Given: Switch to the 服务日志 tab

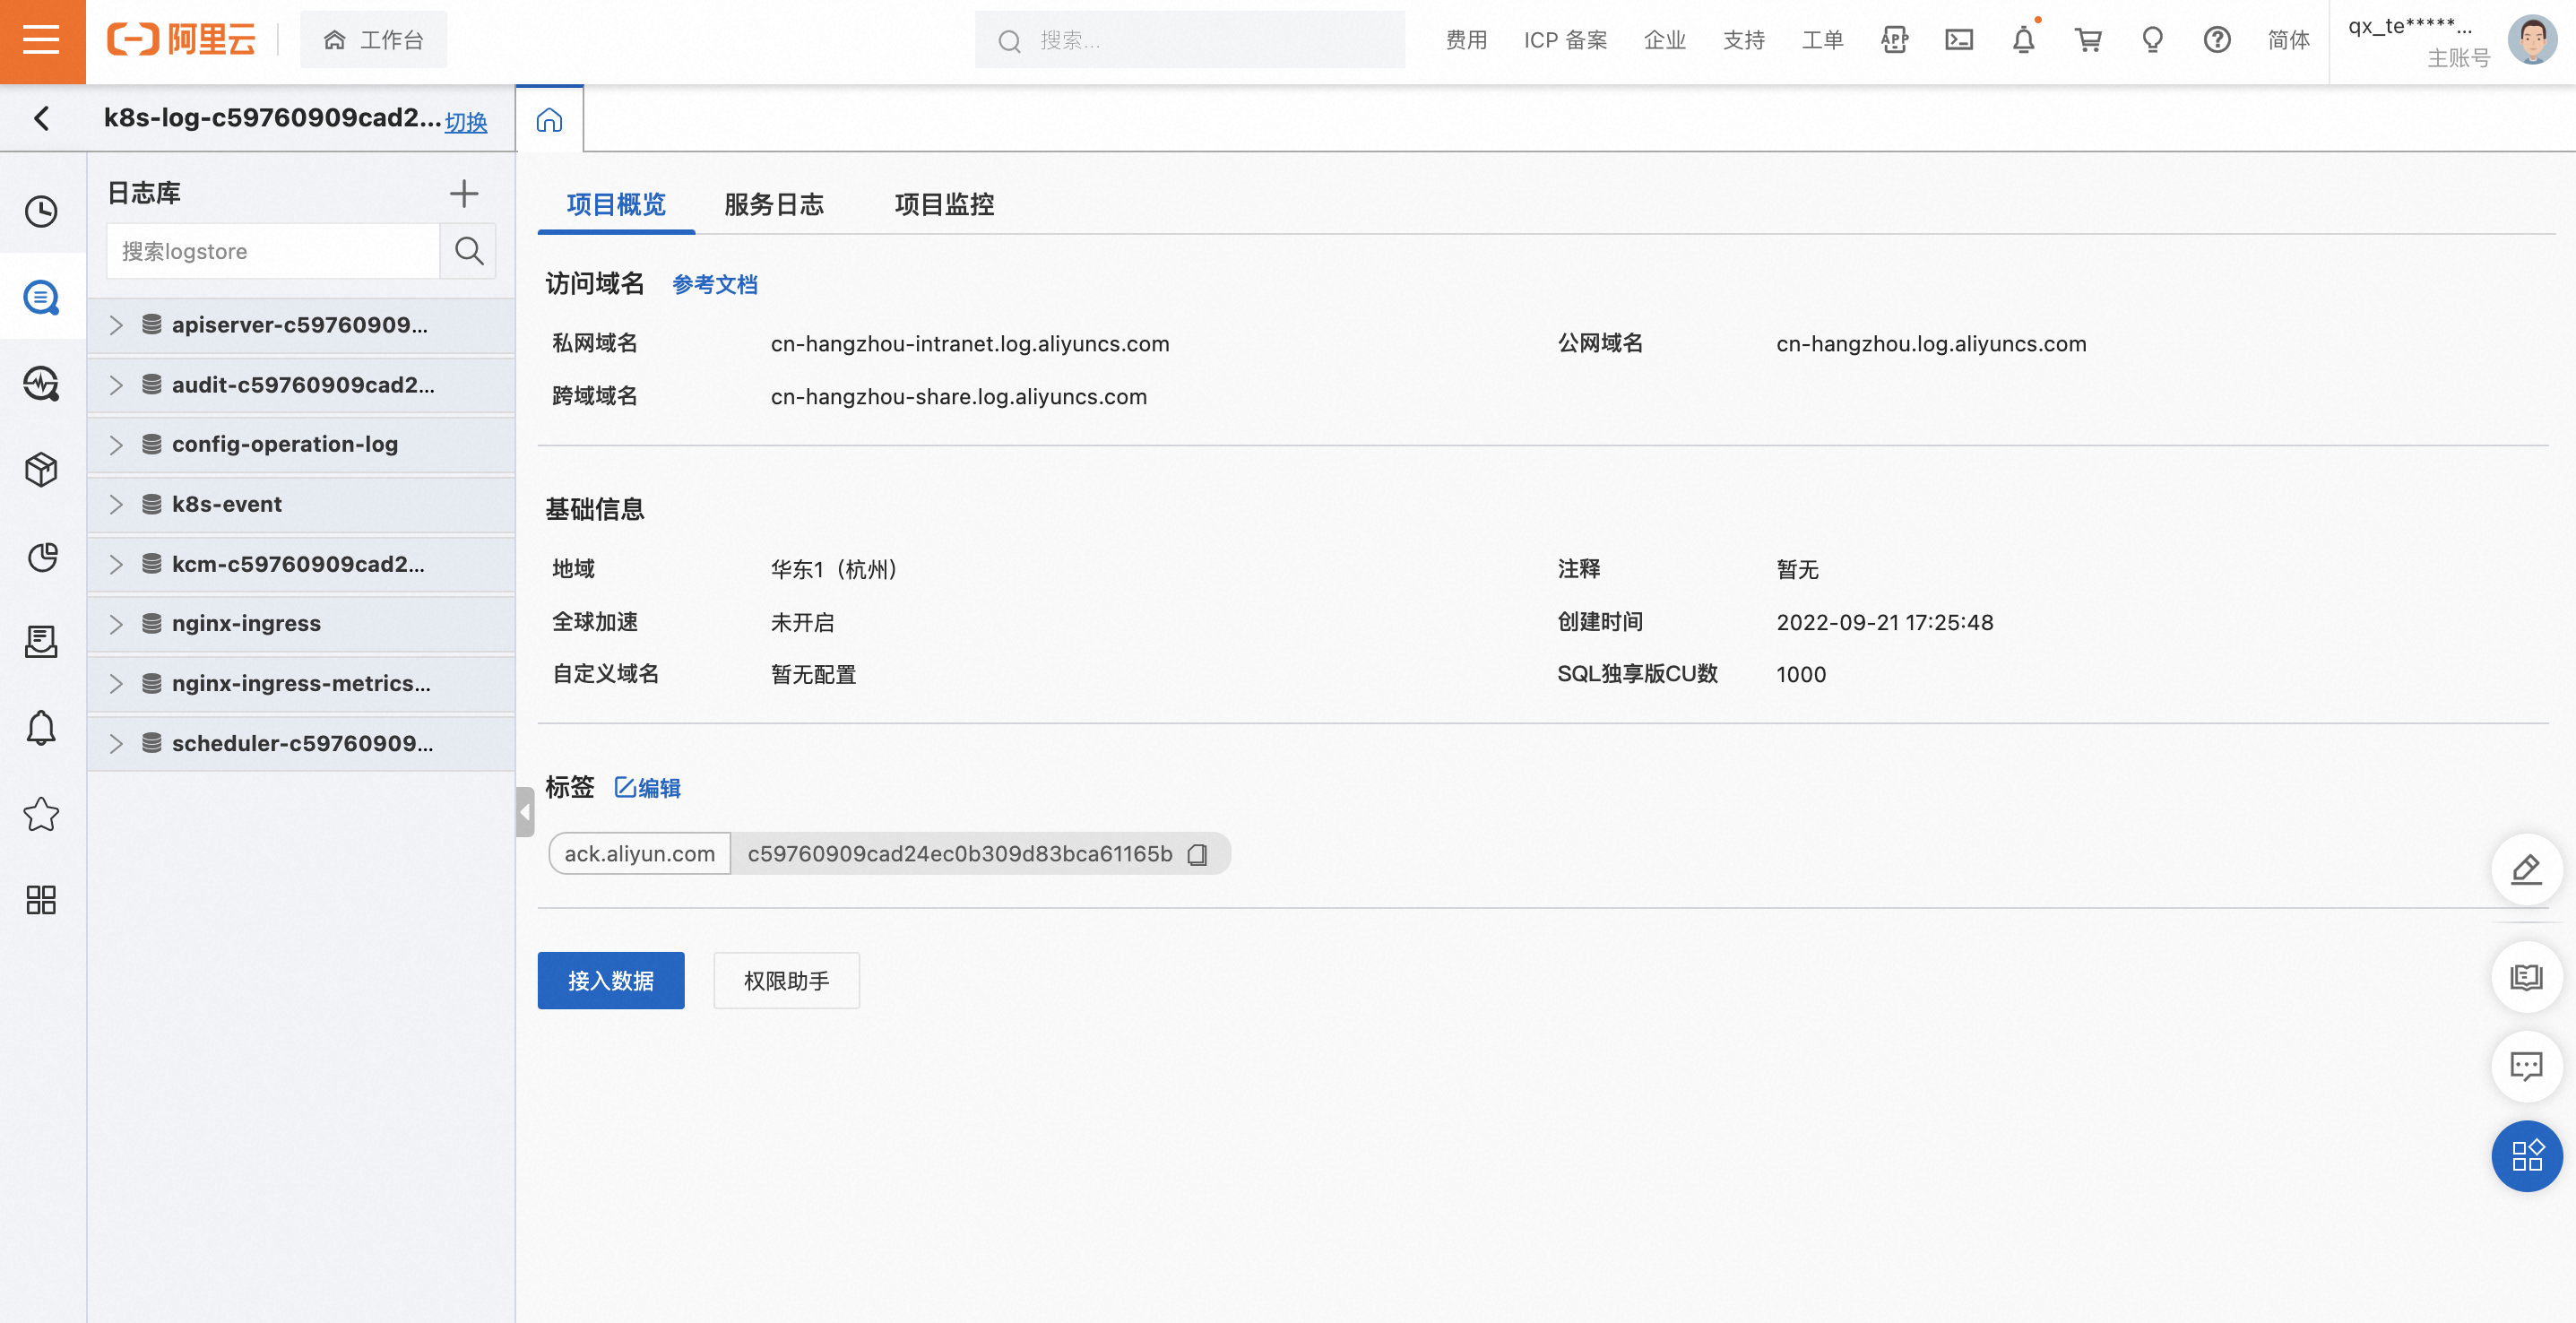Looking at the screenshot, I should [x=773, y=205].
